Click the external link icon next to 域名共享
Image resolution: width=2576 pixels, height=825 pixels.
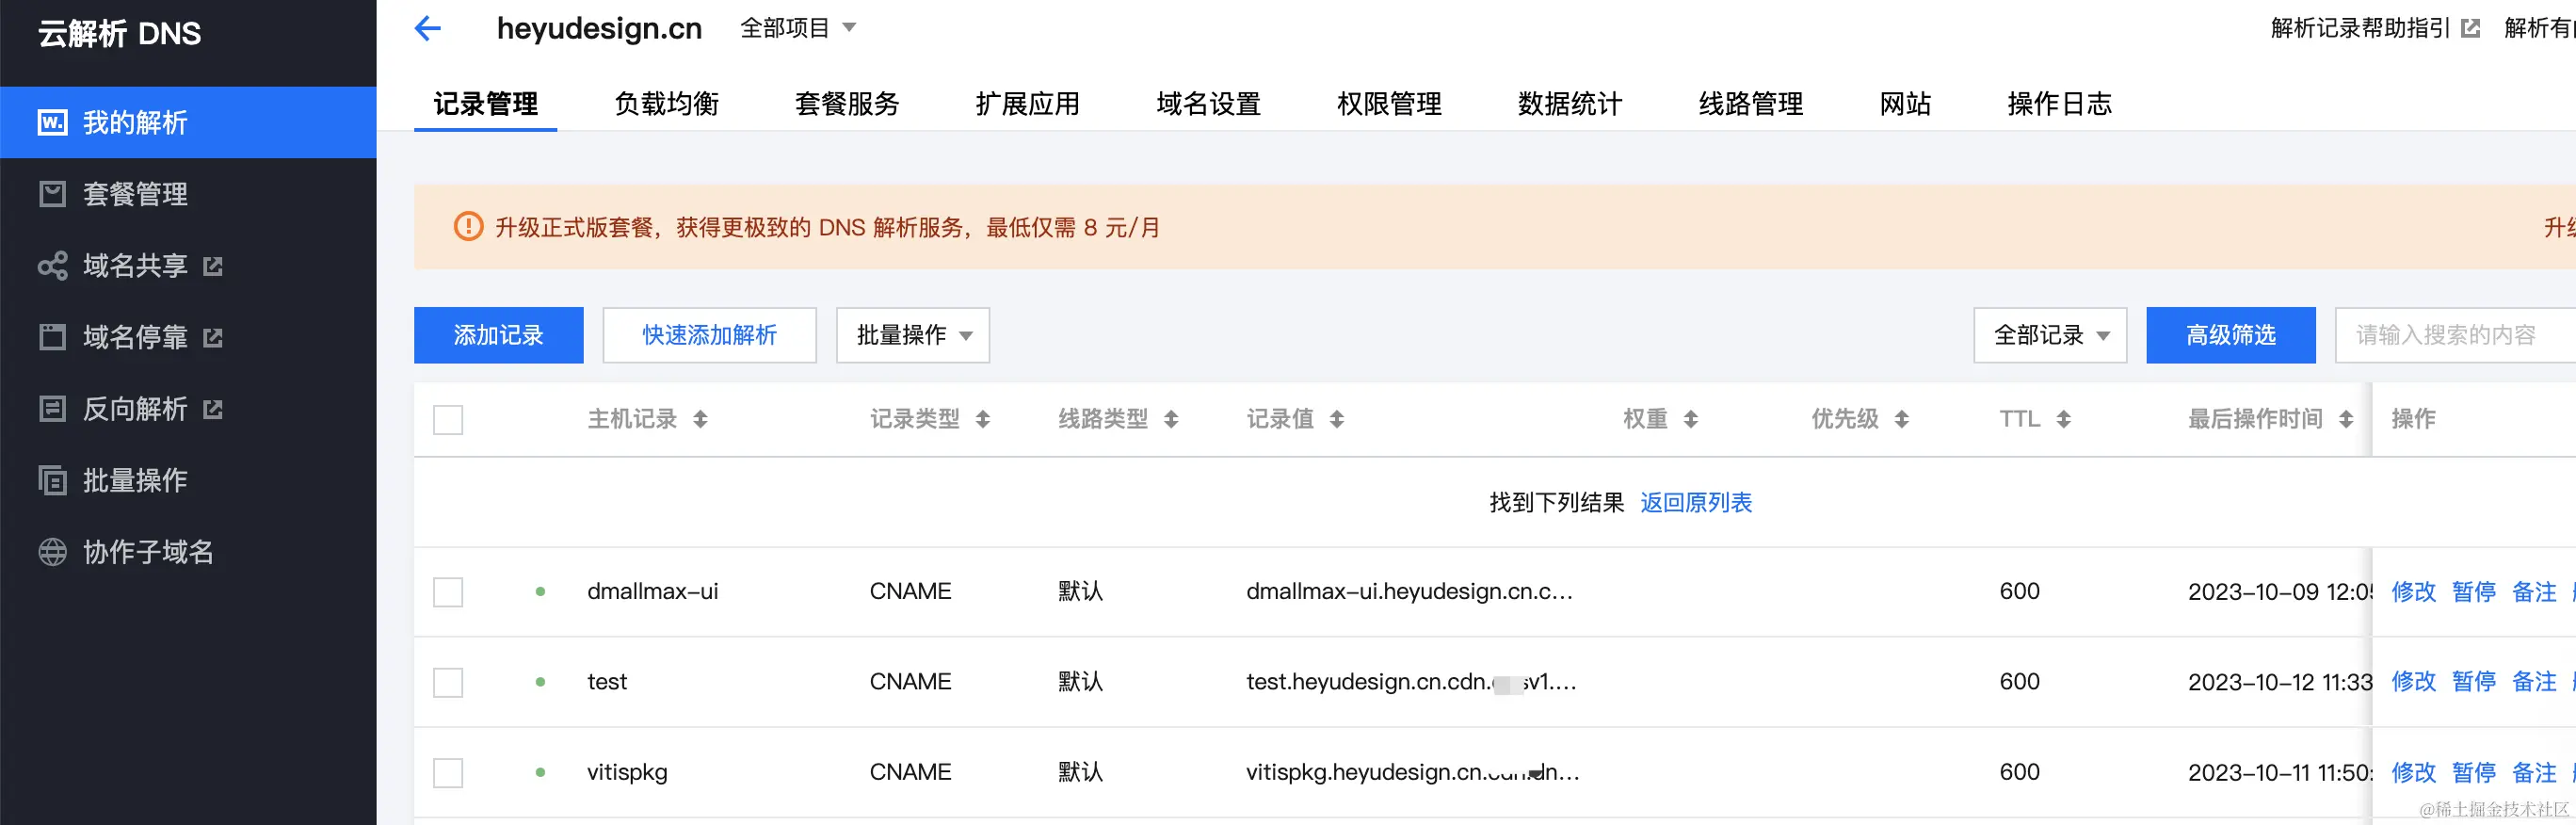213,266
